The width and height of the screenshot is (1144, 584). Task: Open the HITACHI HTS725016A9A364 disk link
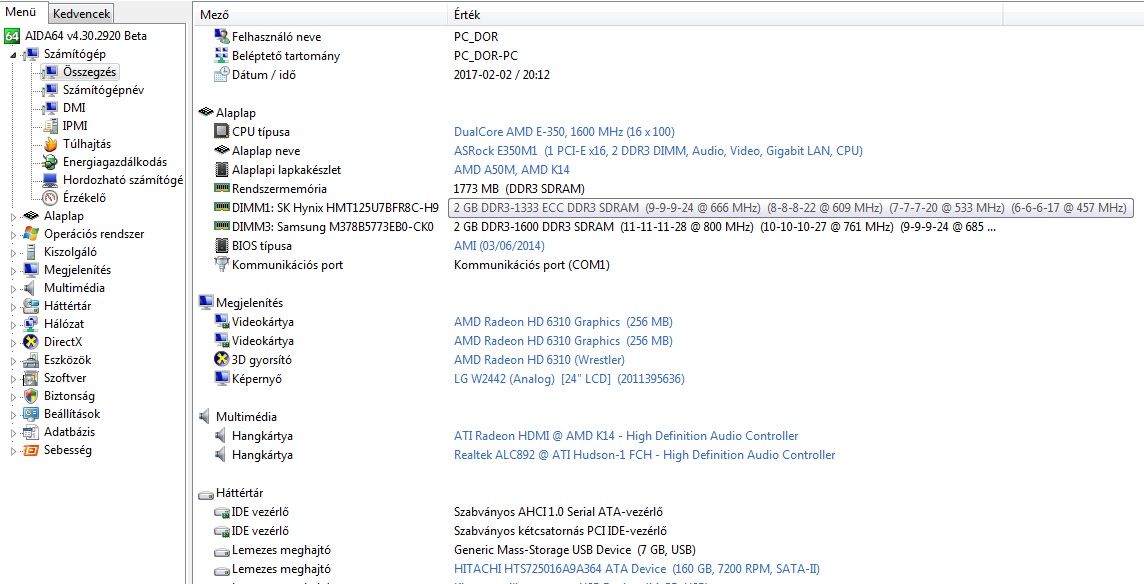637,568
